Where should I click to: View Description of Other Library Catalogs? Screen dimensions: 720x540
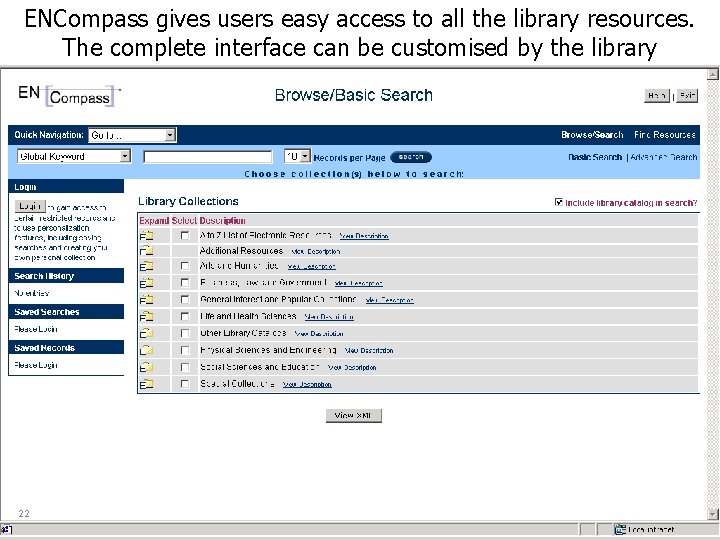(x=319, y=334)
